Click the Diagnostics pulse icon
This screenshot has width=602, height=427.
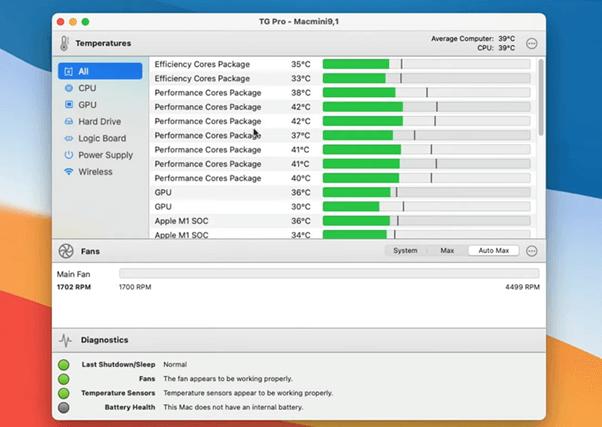coord(66,340)
